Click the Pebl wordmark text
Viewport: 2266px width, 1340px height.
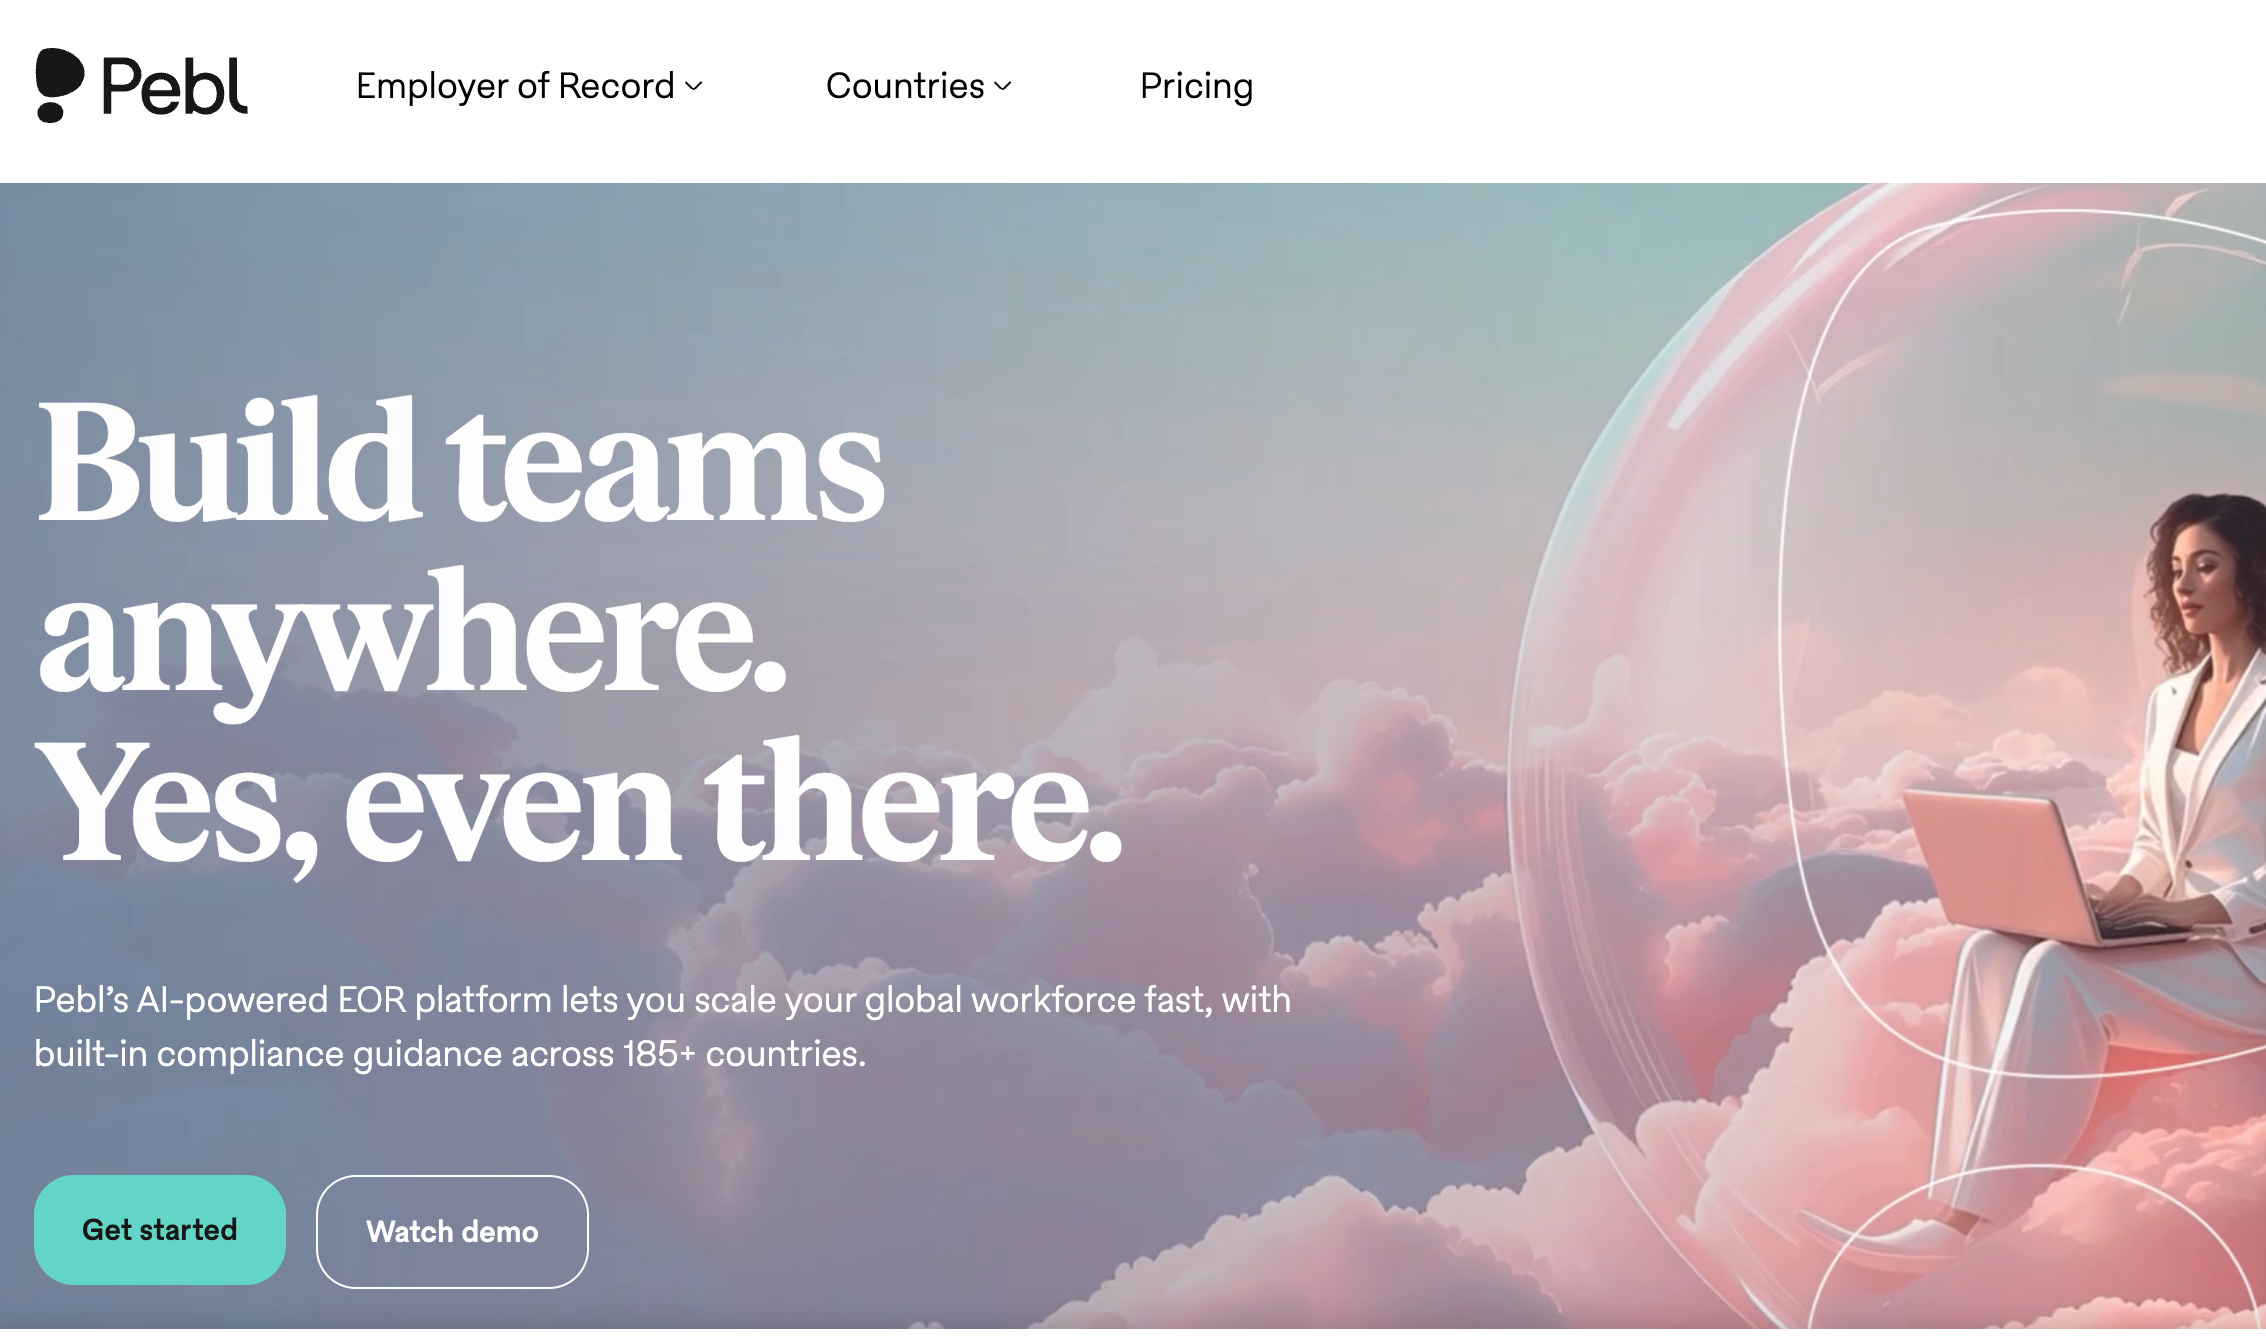175,86
